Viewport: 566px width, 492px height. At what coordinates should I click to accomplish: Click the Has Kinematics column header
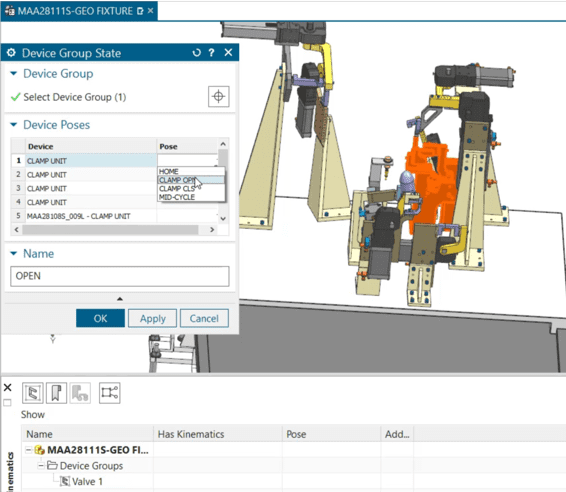(x=218, y=434)
